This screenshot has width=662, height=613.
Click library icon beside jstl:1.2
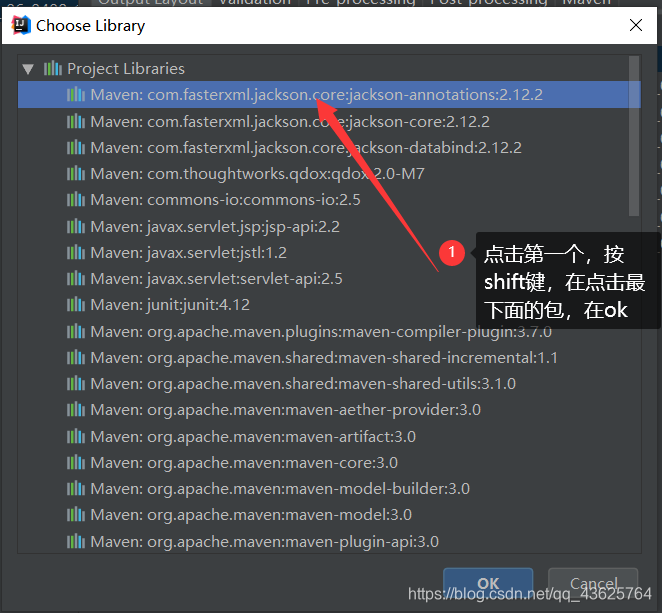click(x=76, y=253)
